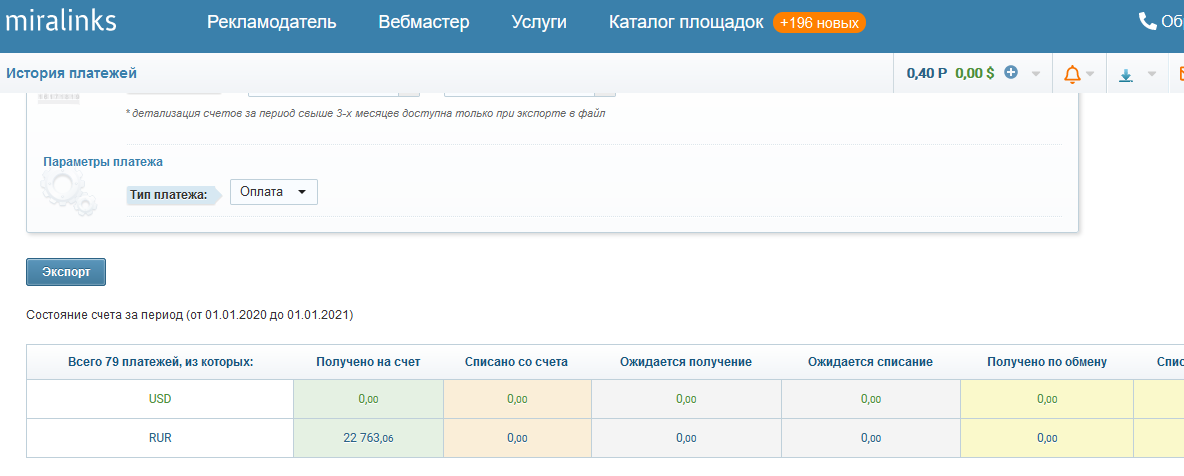The image size is (1184, 476).
Task: Open notifications via the orange bell icon
Action: click(1072, 74)
